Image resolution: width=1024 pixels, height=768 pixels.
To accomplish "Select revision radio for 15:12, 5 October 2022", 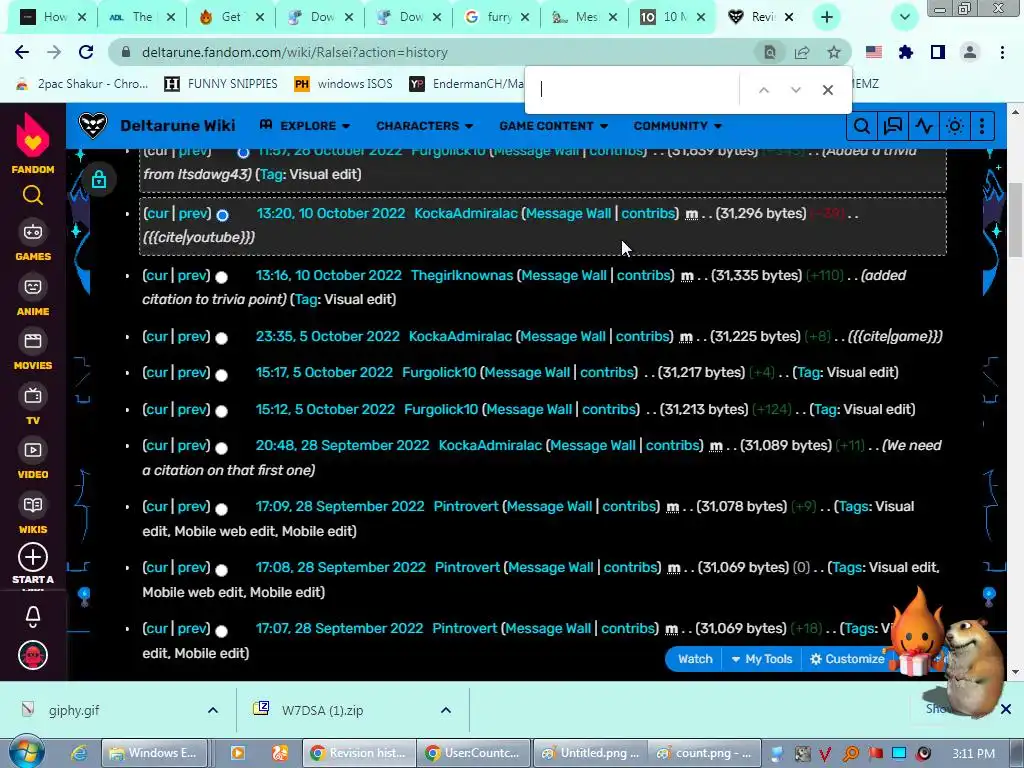I will point(222,411).
